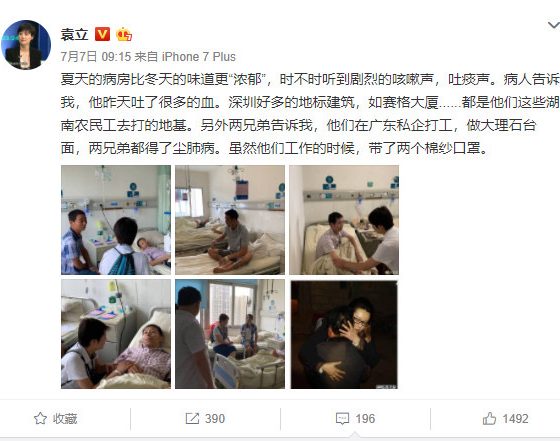Image resolution: width=560 pixels, height=441 pixels.
Task: Open first photo with backpack visitor
Action: pyautogui.click(x=116, y=220)
